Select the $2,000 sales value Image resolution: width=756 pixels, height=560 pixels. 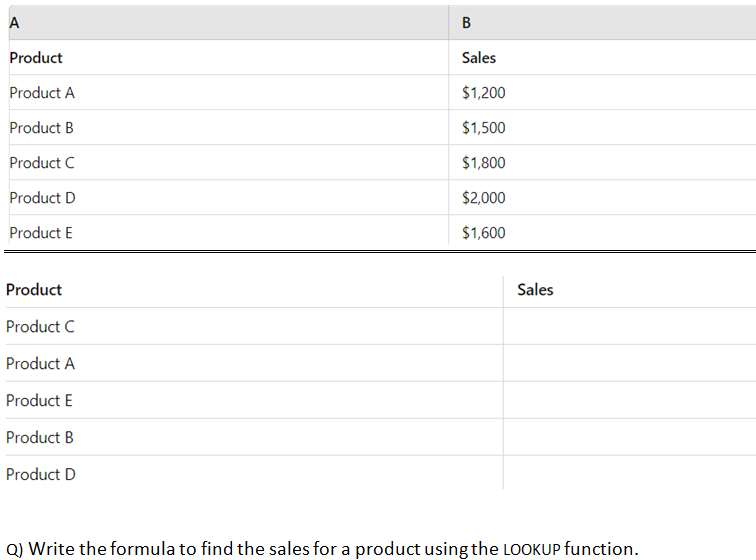click(x=484, y=198)
